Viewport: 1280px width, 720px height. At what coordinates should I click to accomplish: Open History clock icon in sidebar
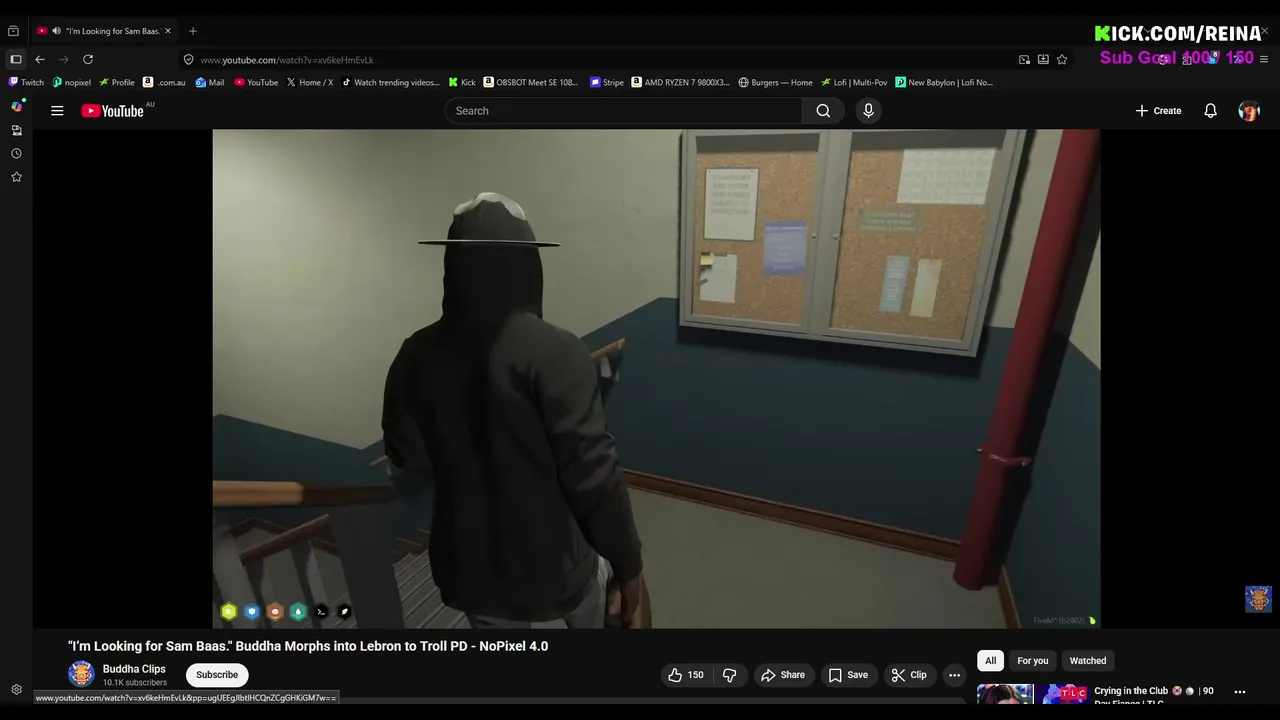click(x=16, y=153)
